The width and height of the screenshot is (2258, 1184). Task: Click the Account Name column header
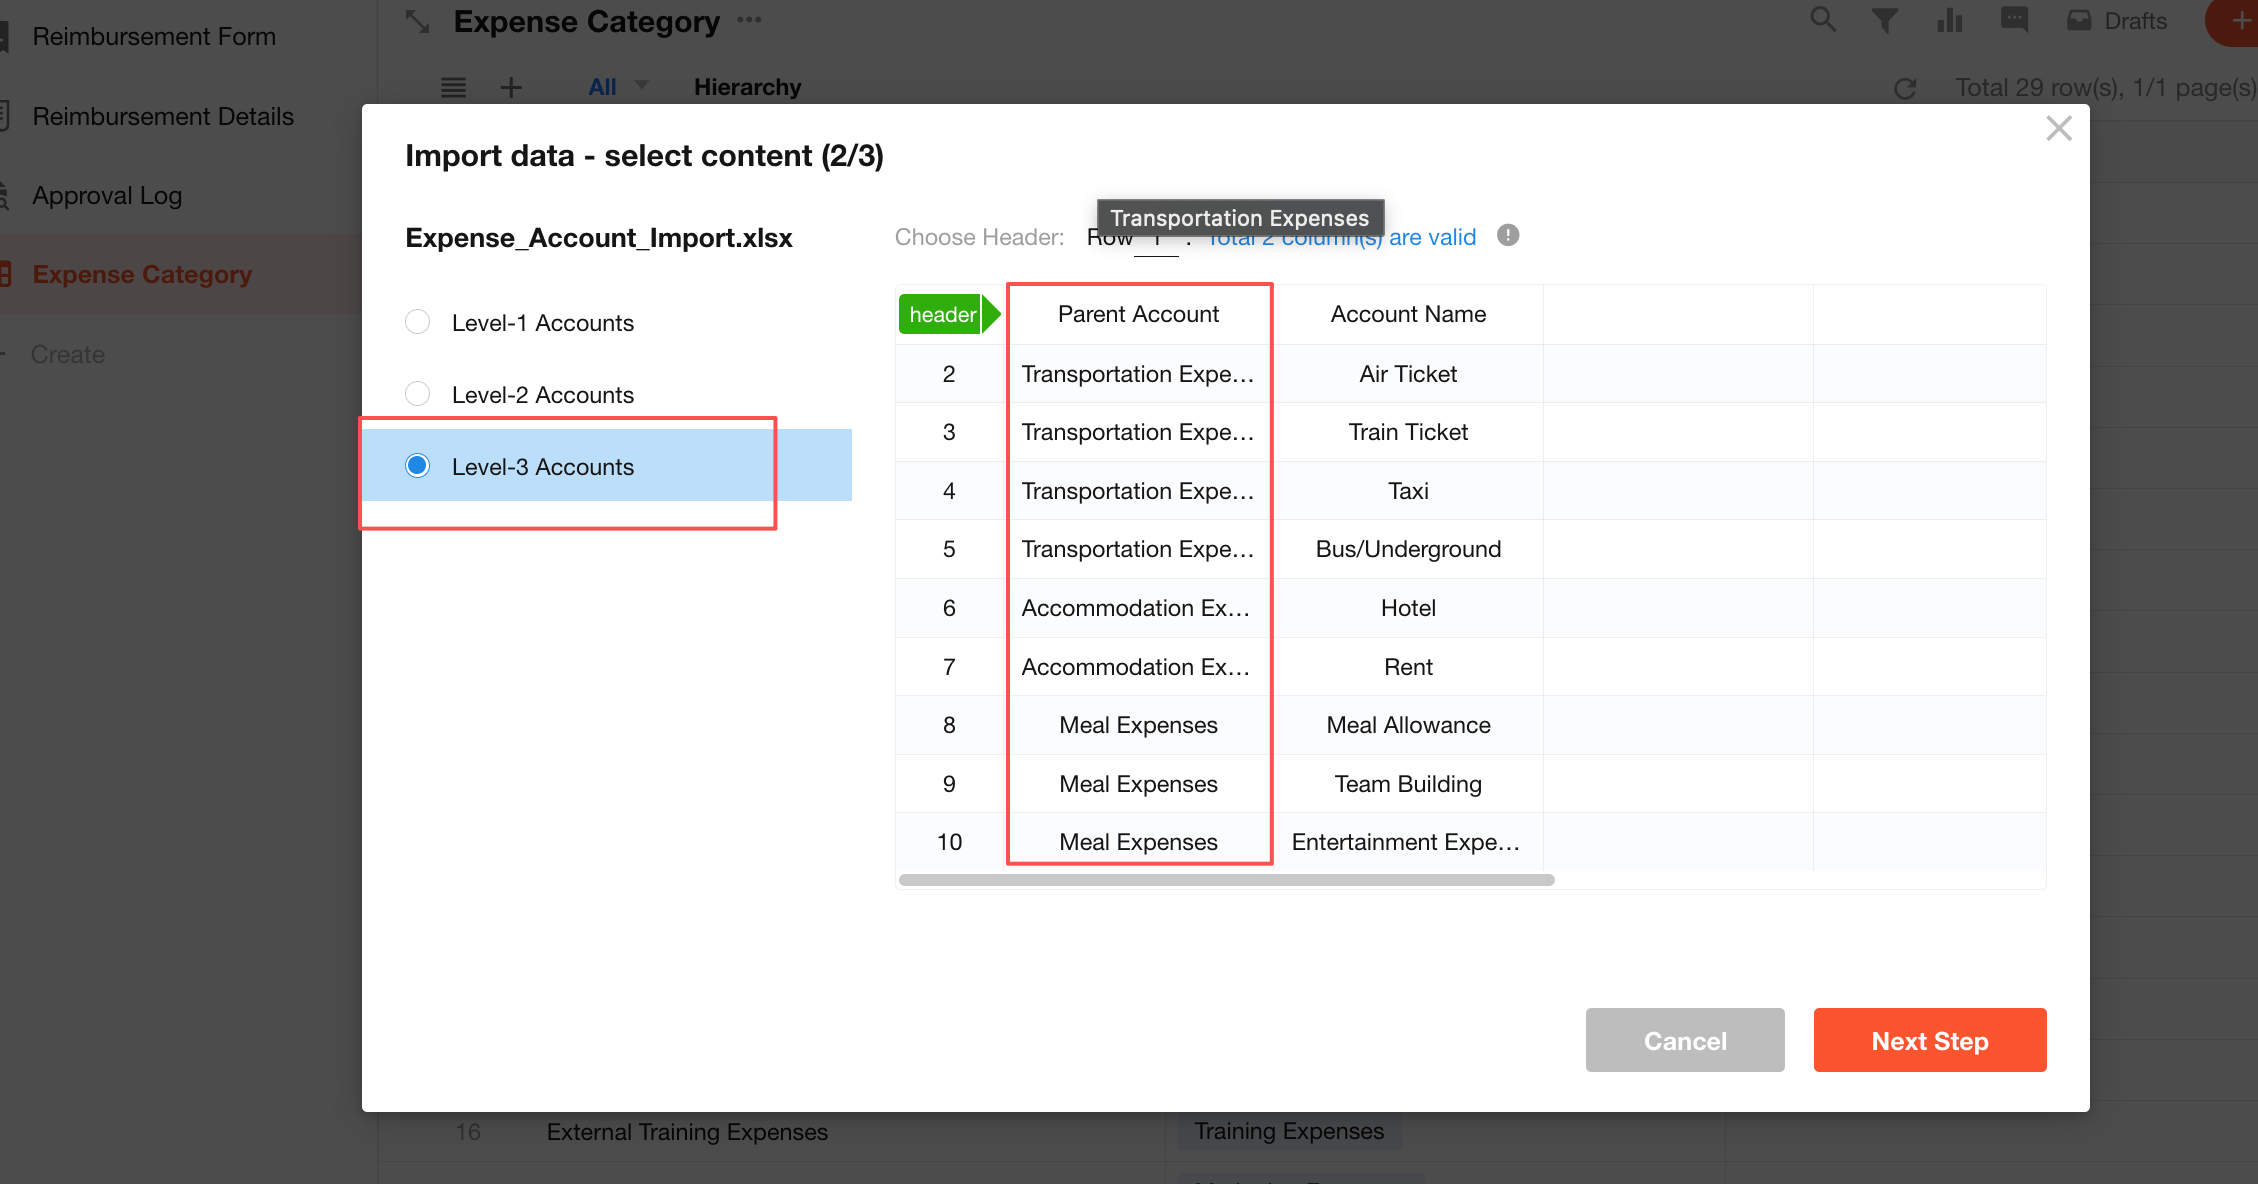[x=1408, y=314]
